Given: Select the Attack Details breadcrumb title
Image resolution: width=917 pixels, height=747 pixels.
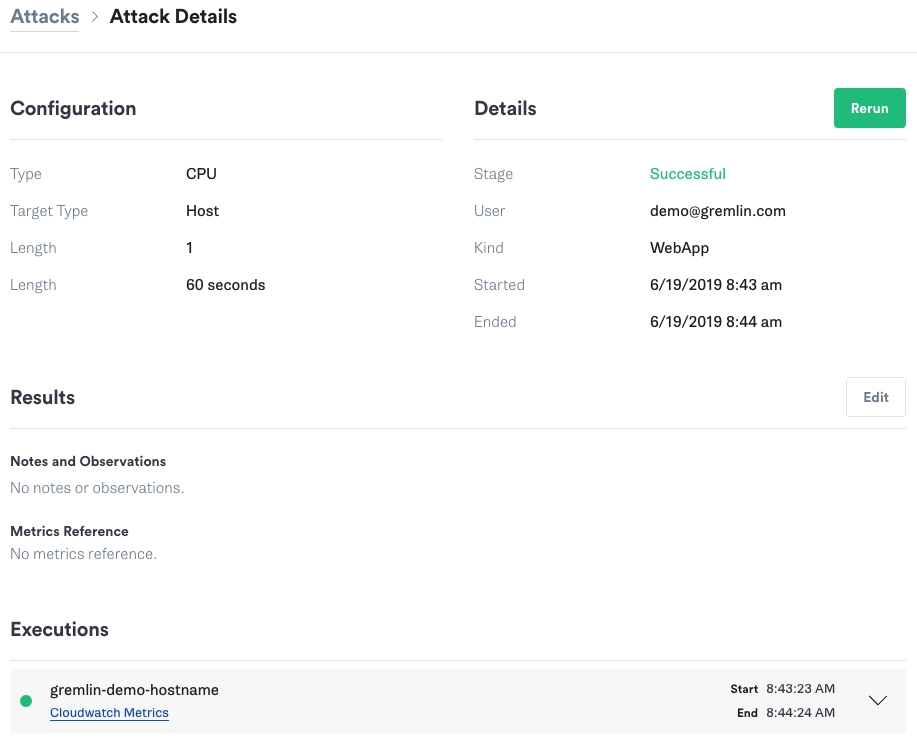Looking at the screenshot, I should click(173, 16).
